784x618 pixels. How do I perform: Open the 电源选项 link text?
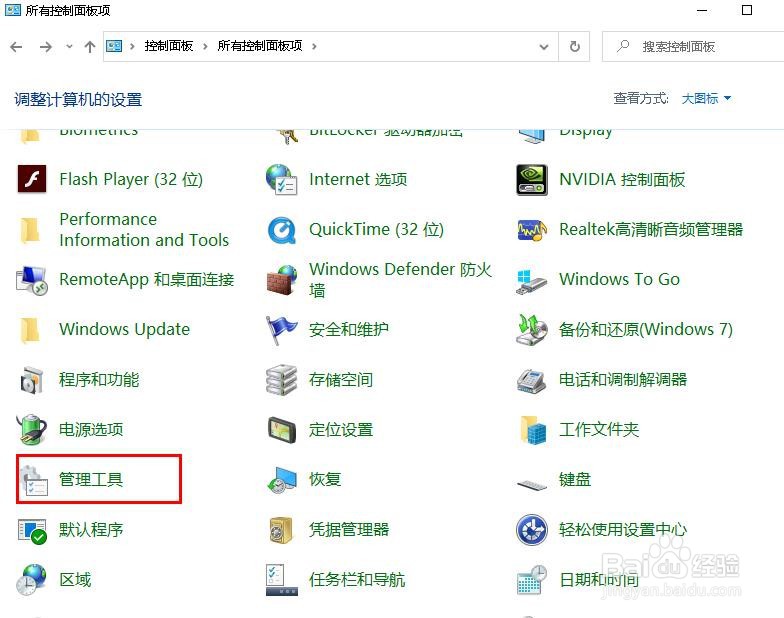90,430
